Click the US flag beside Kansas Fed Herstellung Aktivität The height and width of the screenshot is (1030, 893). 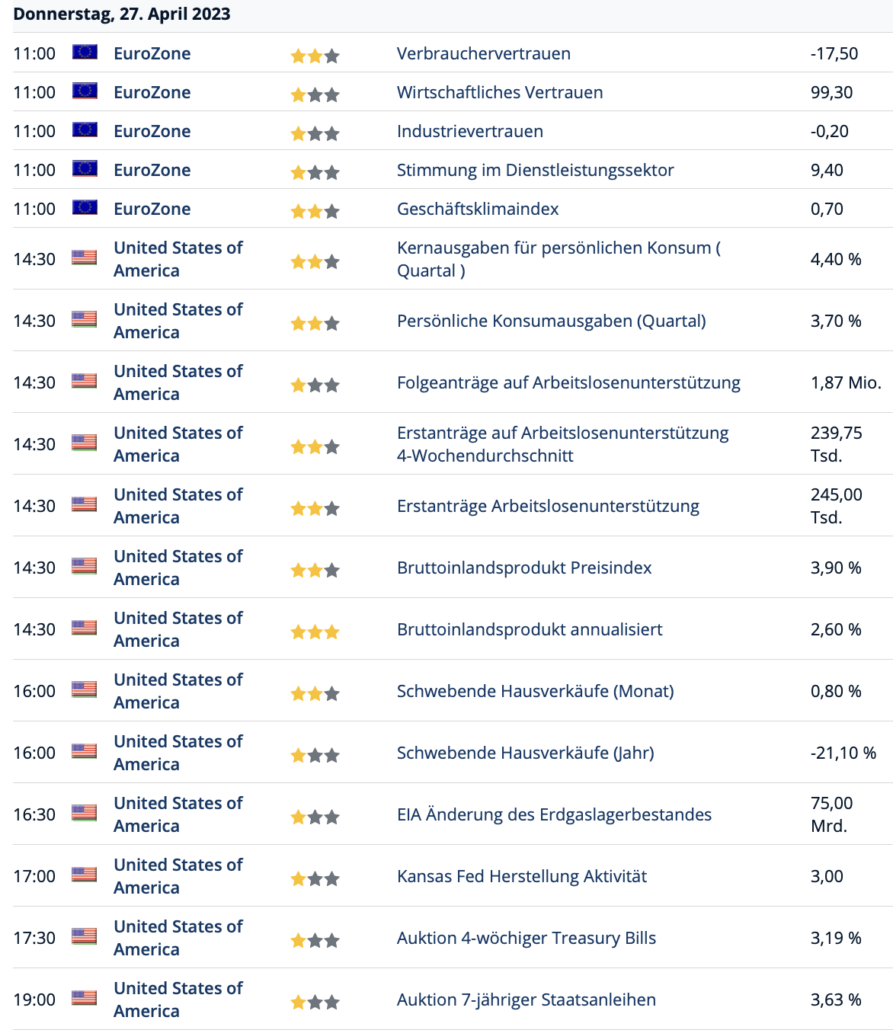point(84,875)
